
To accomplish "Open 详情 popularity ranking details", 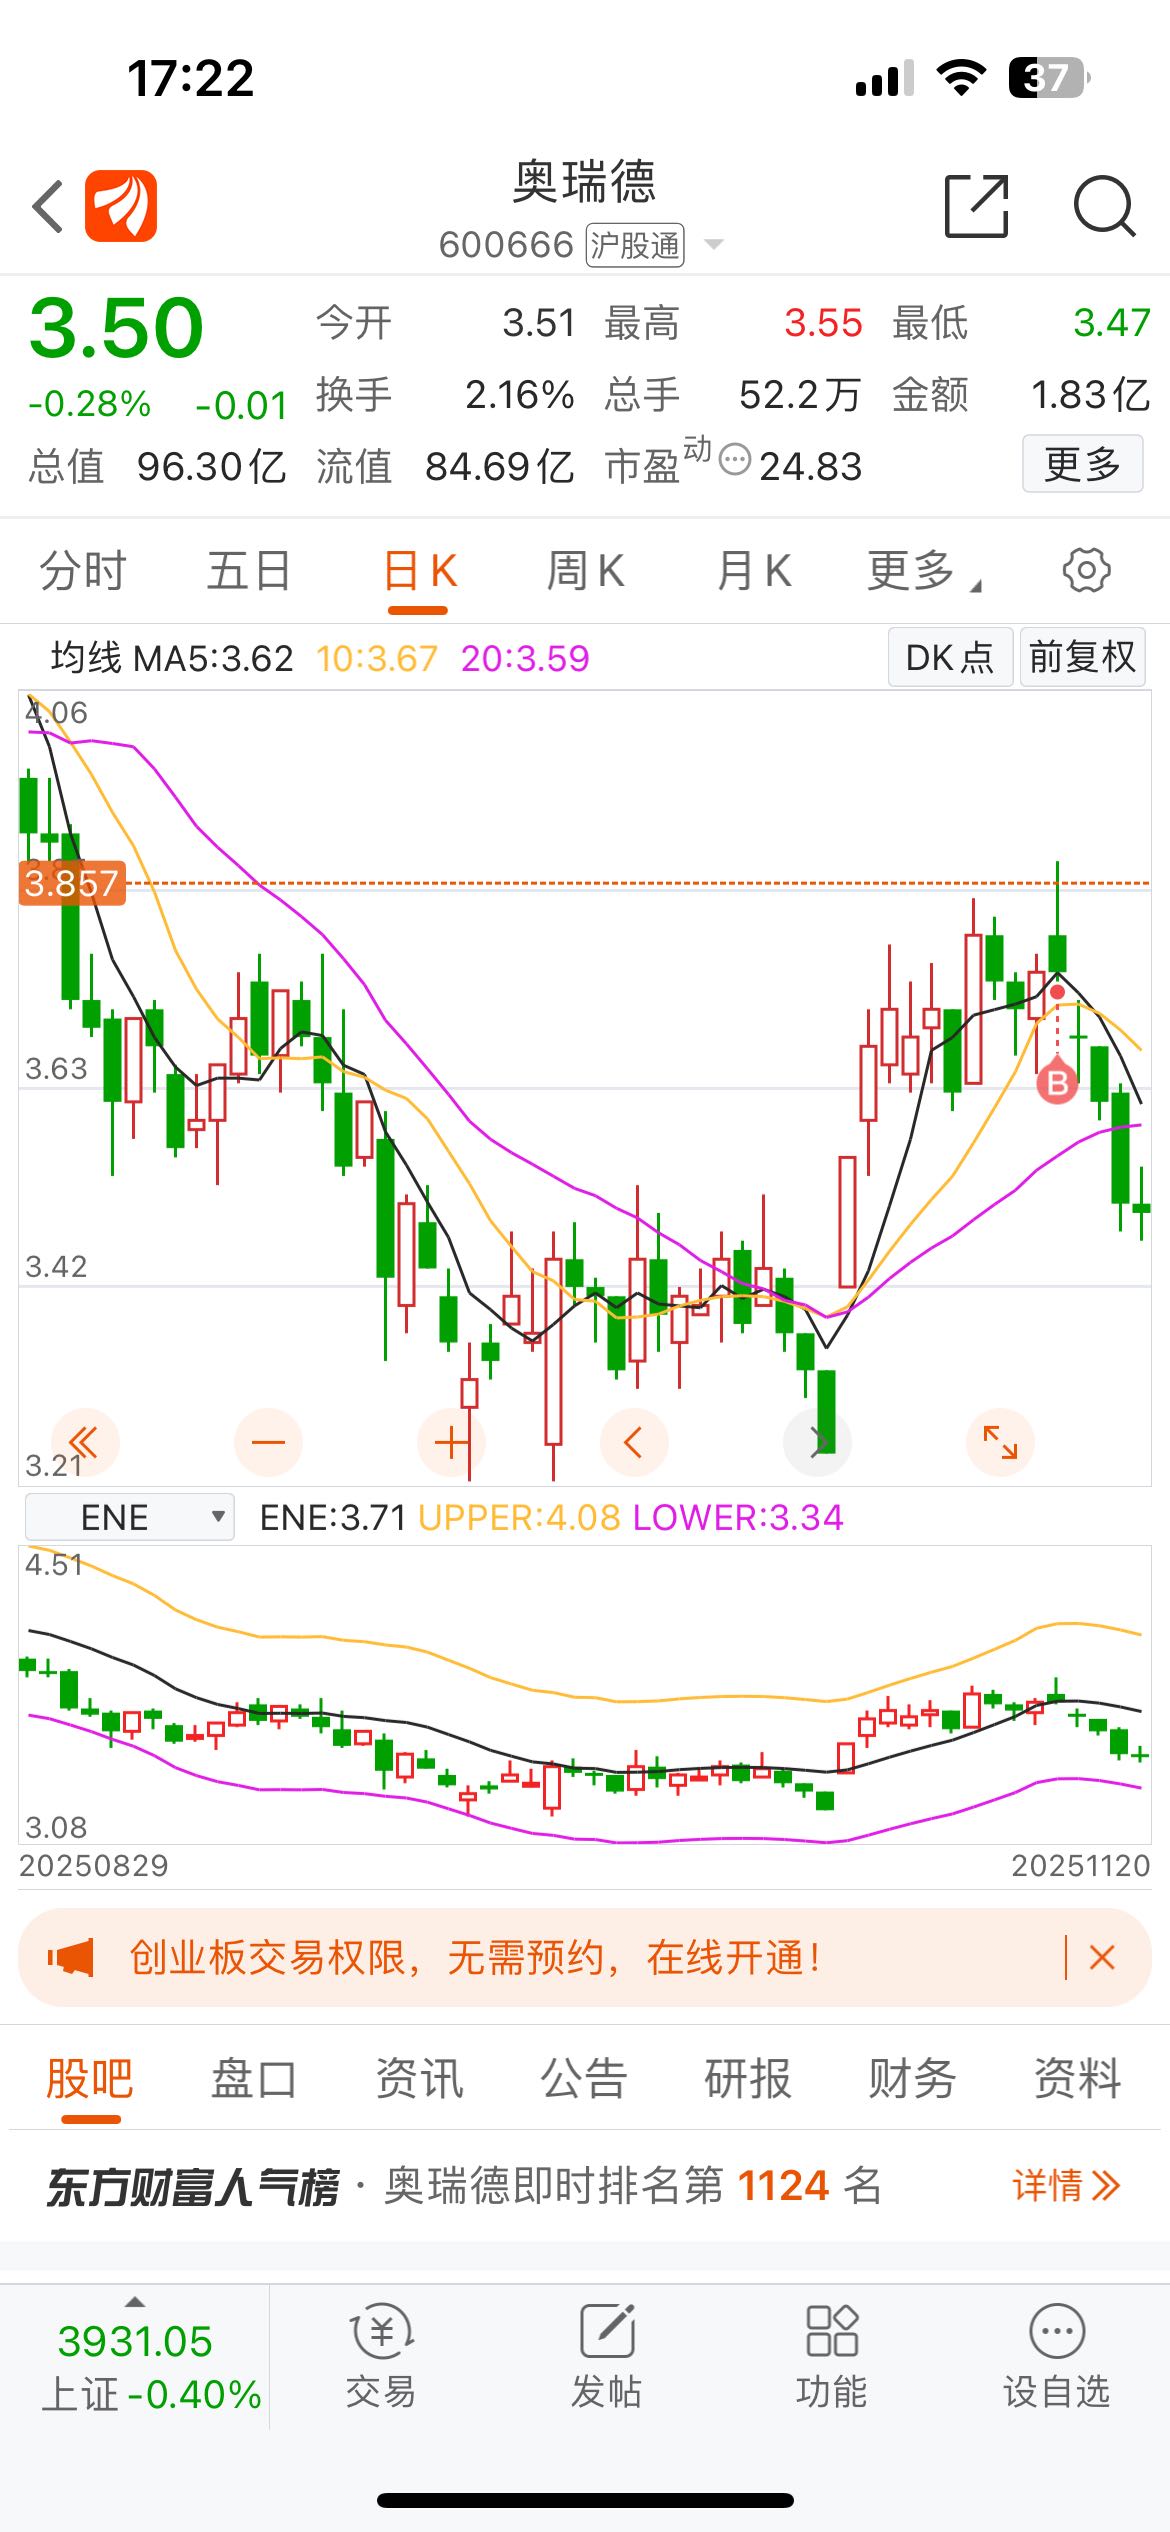I will point(1066,2185).
